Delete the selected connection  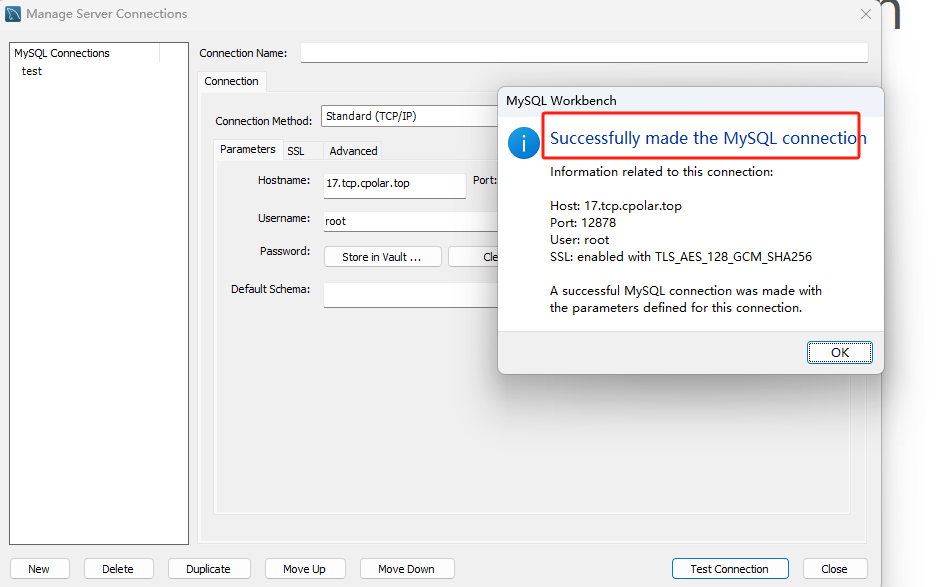coord(118,568)
